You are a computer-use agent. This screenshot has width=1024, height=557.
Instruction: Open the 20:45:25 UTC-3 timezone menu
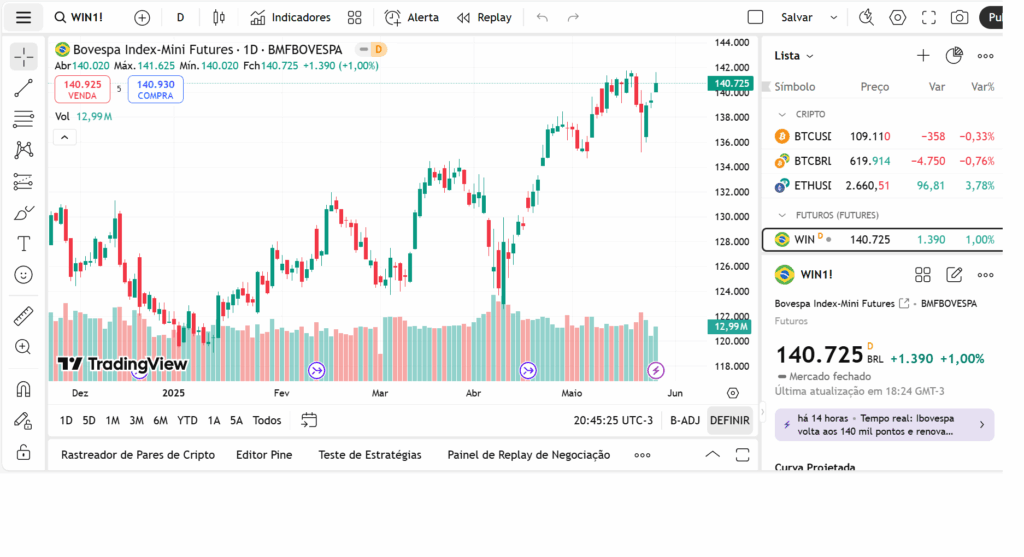coord(613,421)
